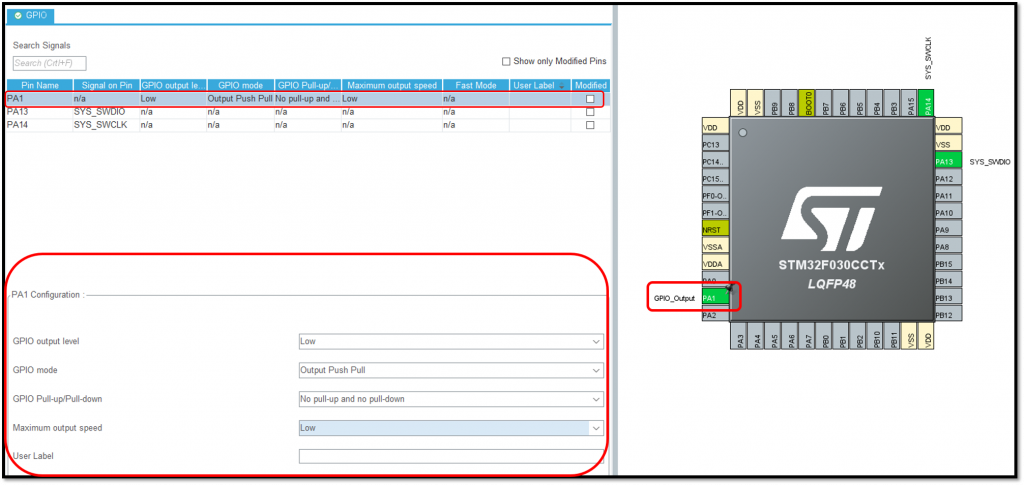This screenshot has width=1024, height=485.
Task: Switch to the GPIO tab
Action: (x=29, y=15)
